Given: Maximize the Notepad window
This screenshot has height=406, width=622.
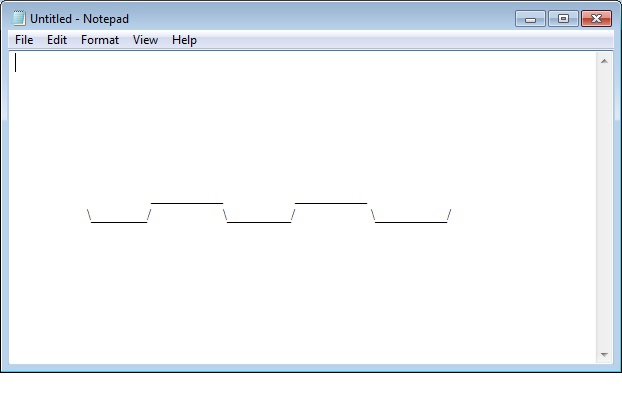Looking at the screenshot, I should 562,18.
